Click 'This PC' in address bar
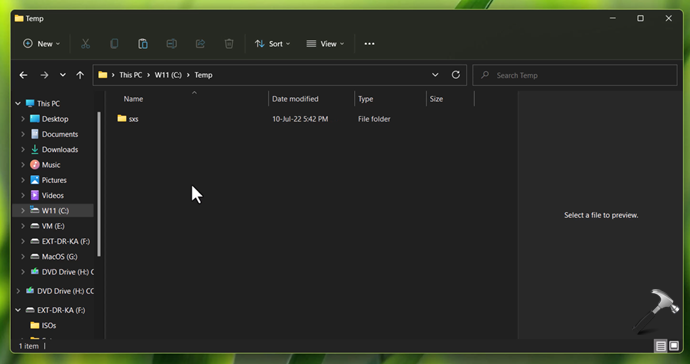Viewport: 690px width, 364px height. (x=131, y=75)
